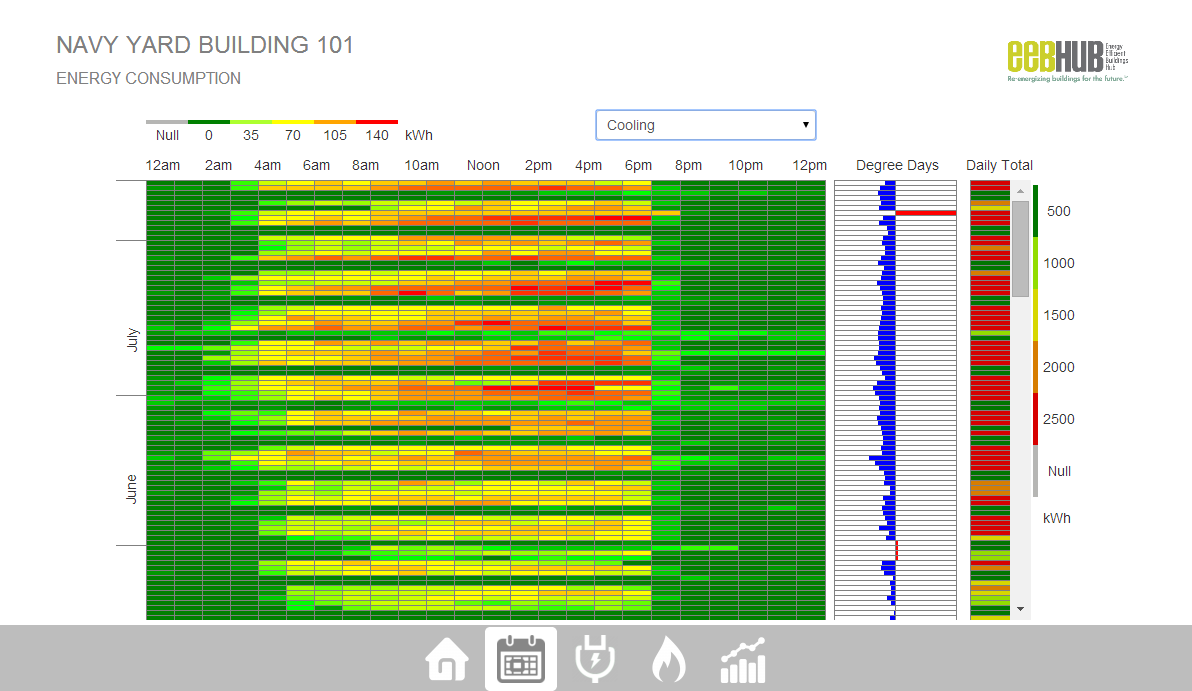Click the orange 105 legend swatch
This screenshot has width=1192, height=691.
click(x=334, y=122)
